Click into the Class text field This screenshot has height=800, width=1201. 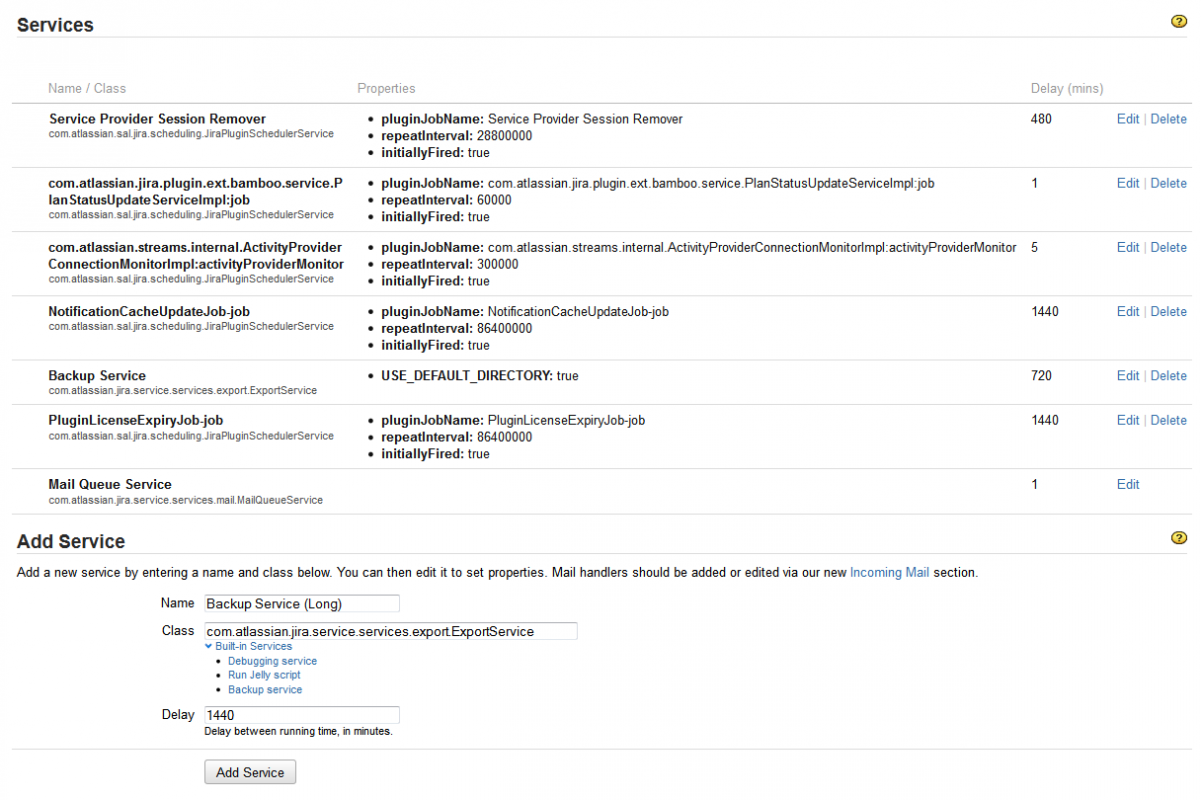pos(390,631)
